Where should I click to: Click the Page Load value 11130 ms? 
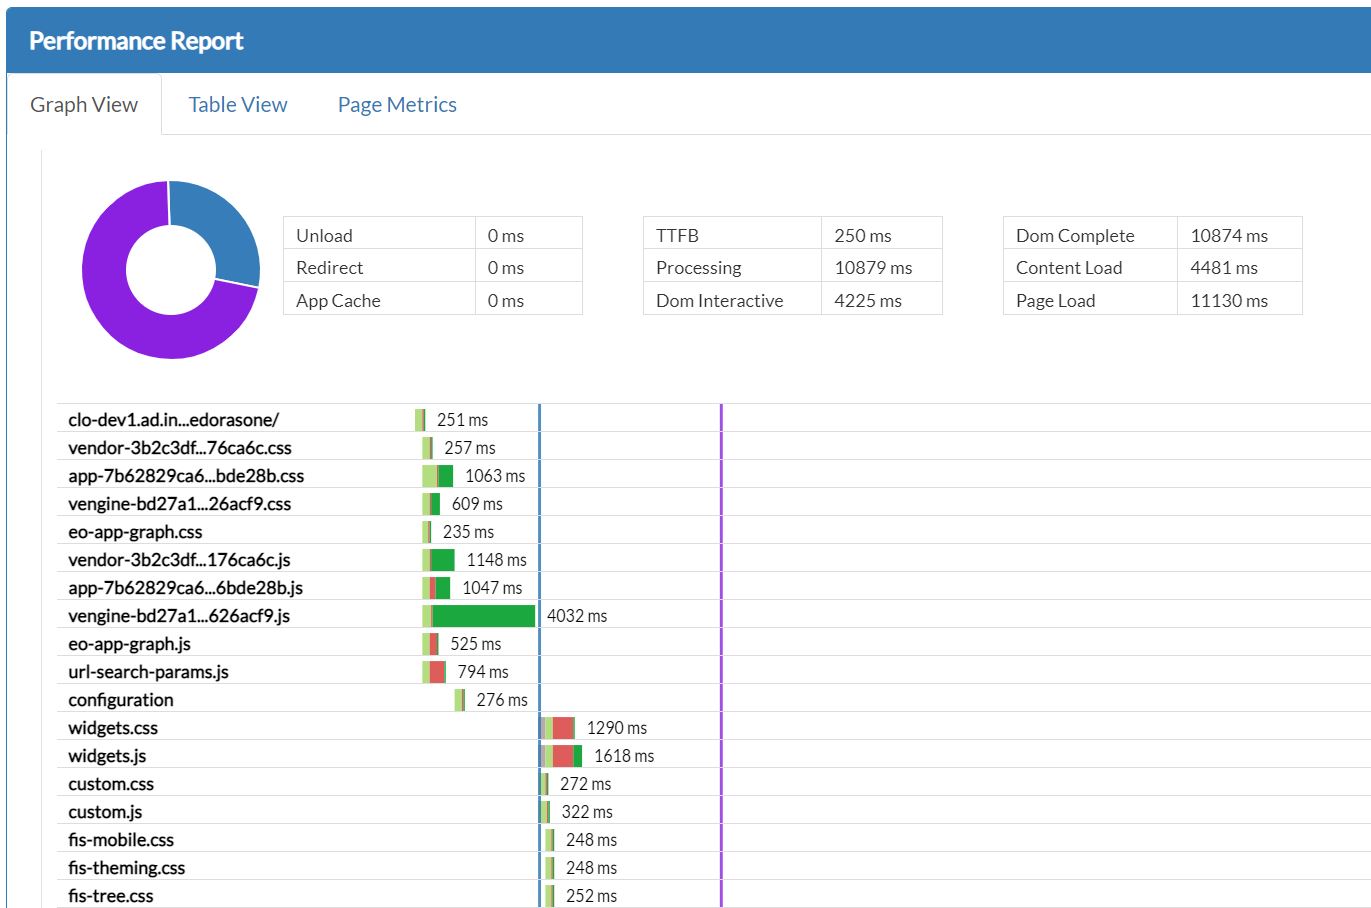[x=1229, y=301]
